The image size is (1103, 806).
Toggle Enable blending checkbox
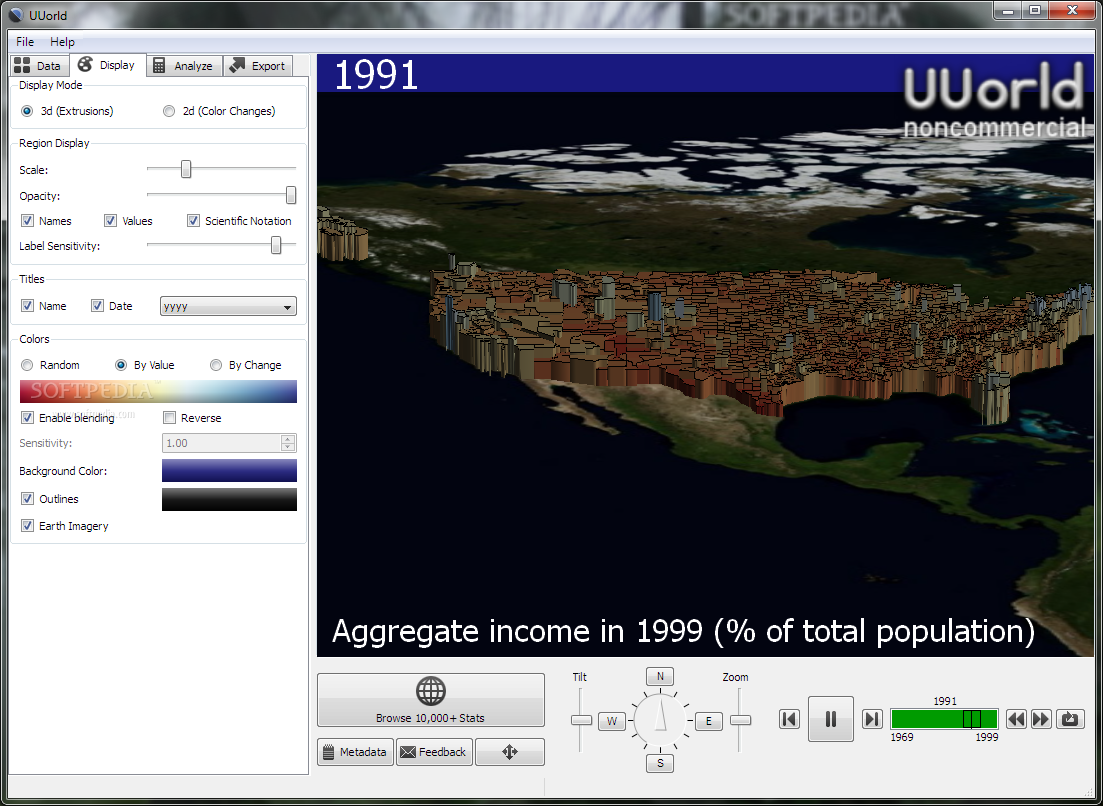27,418
